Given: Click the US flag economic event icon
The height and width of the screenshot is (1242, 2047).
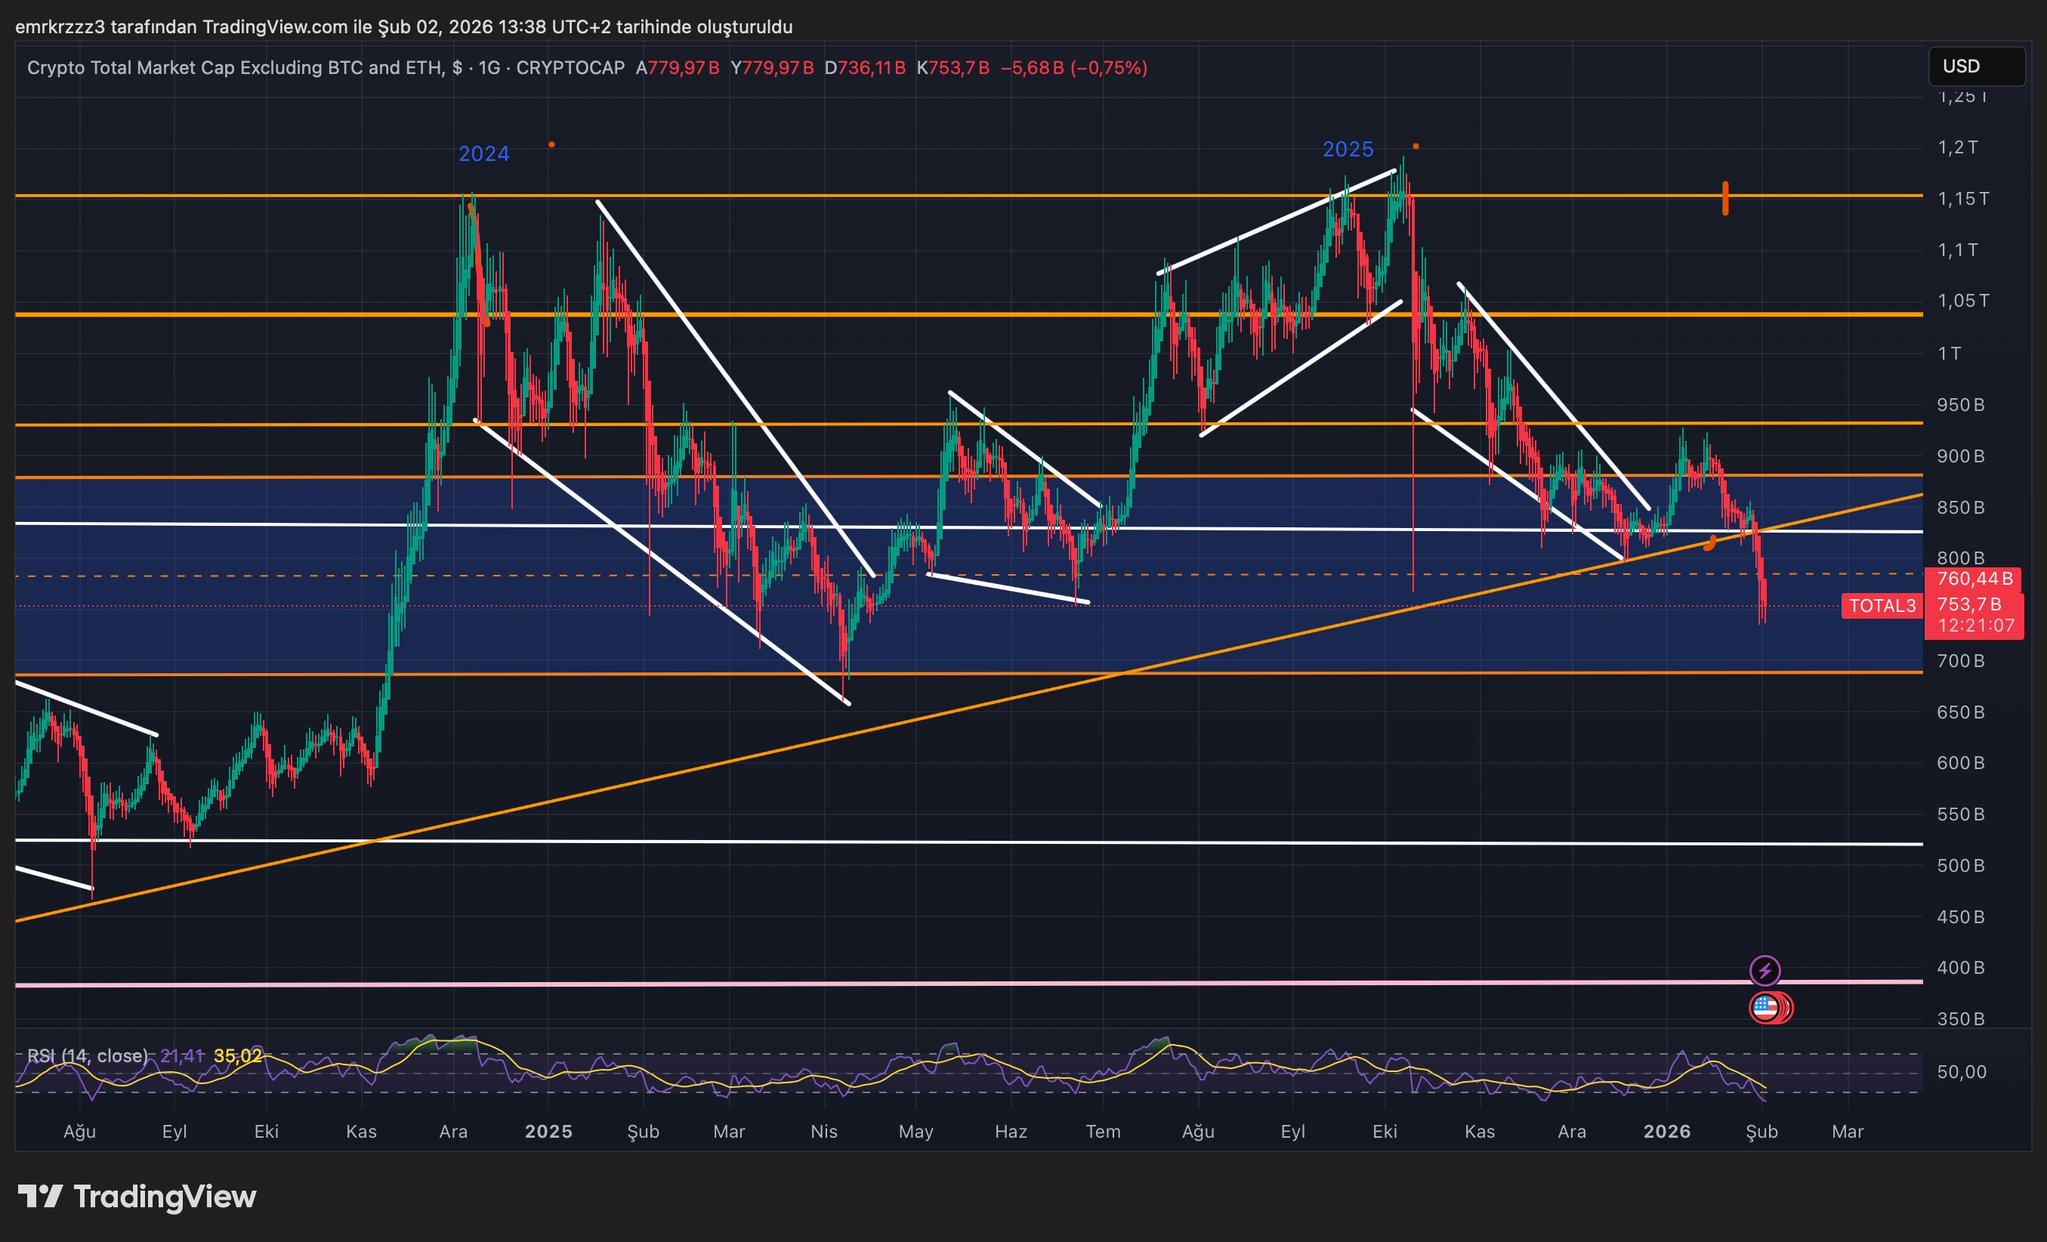Looking at the screenshot, I should tap(1765, 1008).
